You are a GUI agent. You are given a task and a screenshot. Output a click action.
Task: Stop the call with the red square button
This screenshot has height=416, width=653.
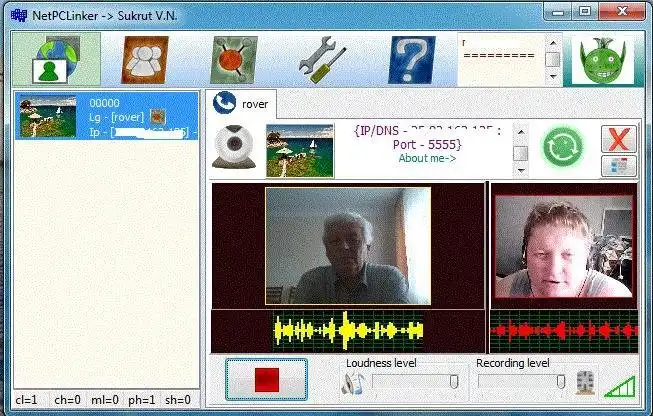(x=267, y=379)
